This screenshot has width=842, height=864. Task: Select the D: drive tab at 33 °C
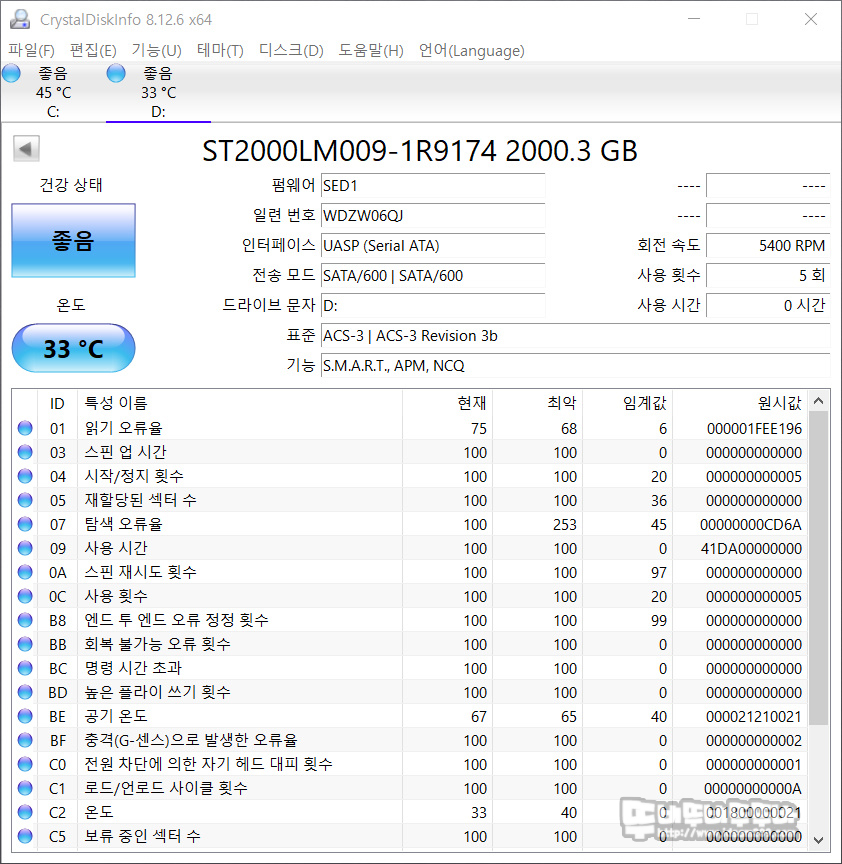[158, 92]
